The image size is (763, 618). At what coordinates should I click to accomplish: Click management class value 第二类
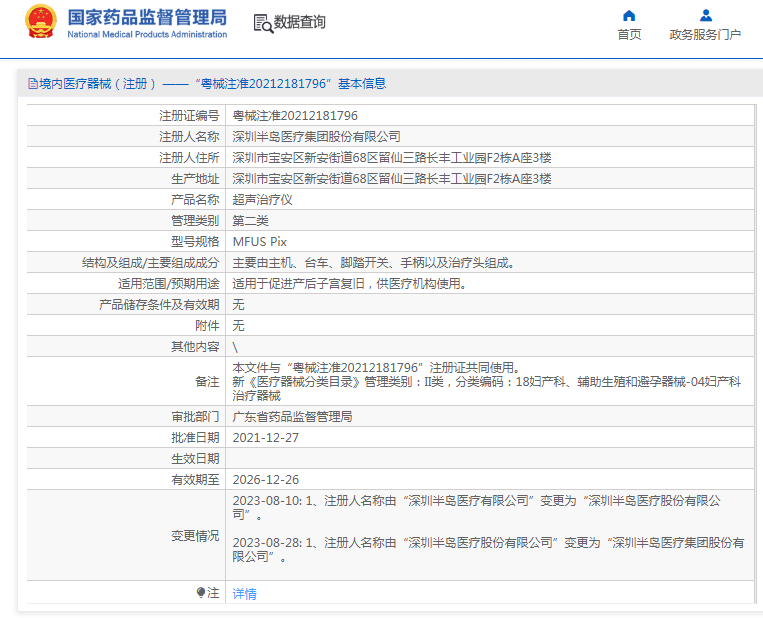(250, 220)
